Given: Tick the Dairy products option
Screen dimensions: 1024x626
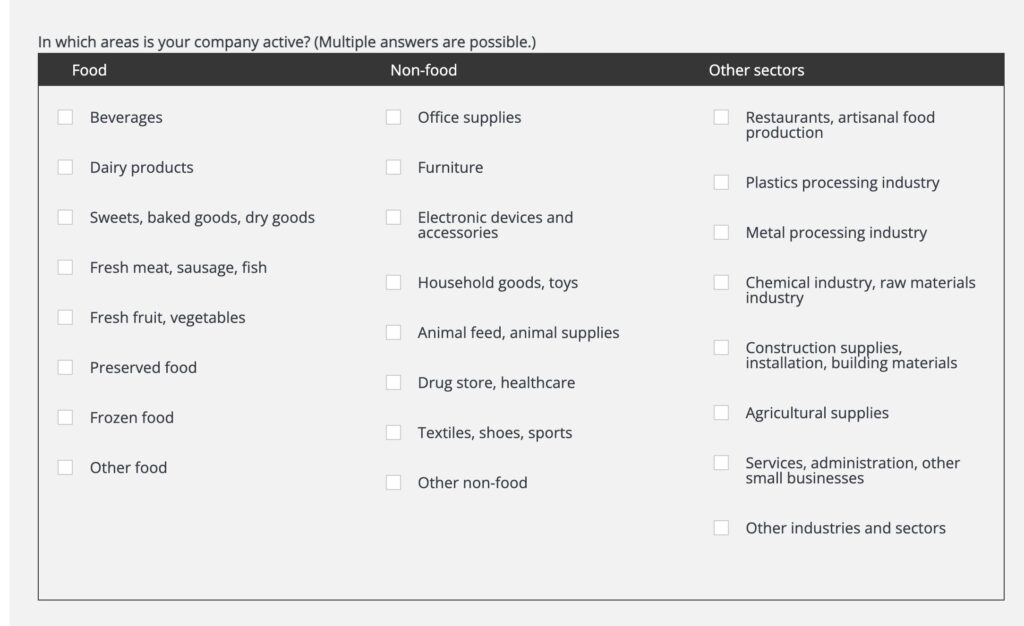Looking at the screenshot, I should pos(65,167).
